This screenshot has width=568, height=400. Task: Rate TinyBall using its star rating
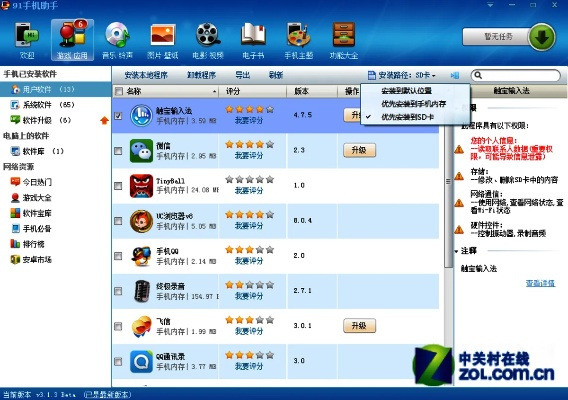coord(249,179)
